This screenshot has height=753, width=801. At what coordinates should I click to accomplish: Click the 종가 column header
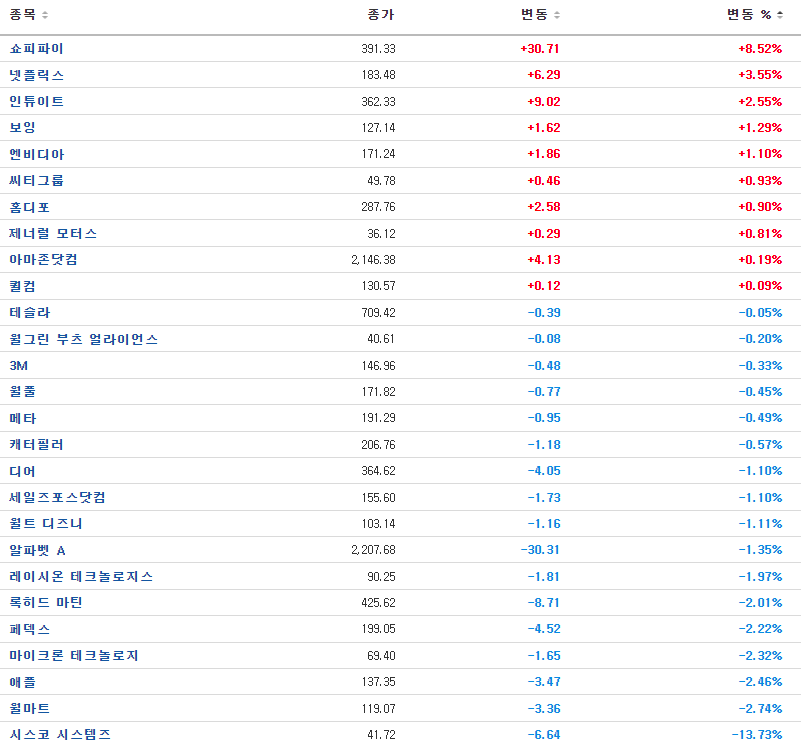381,15
